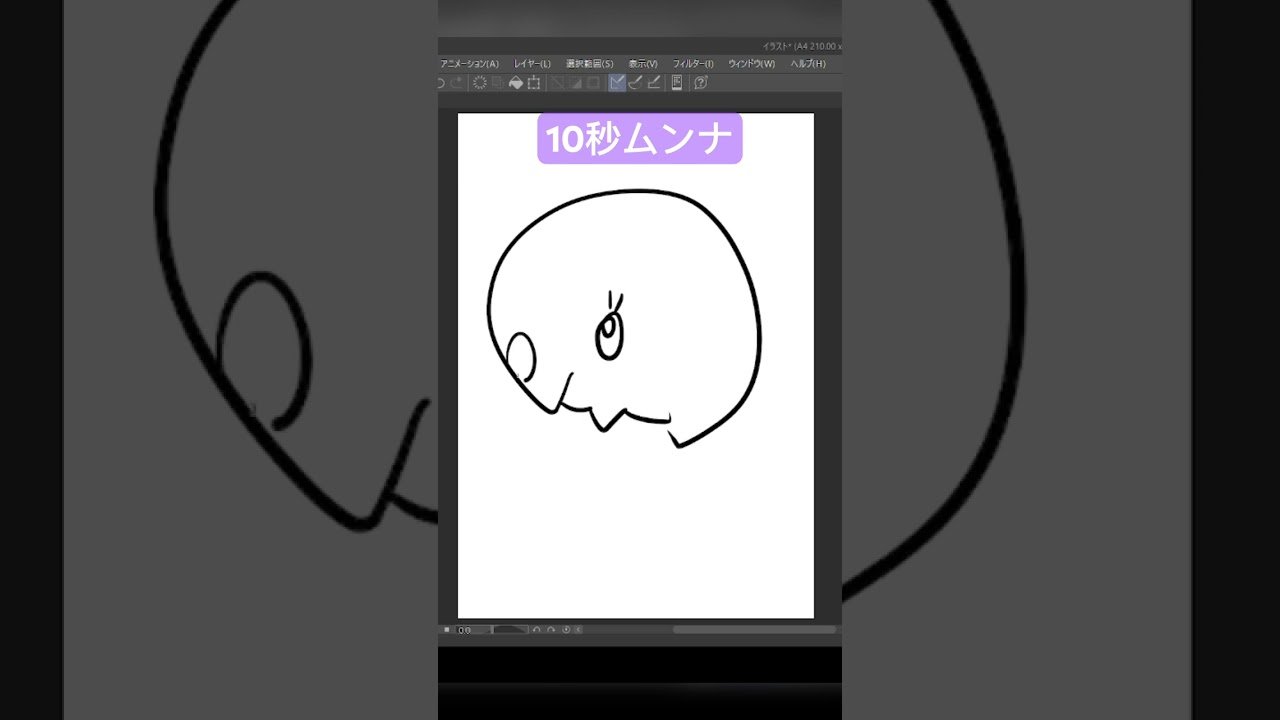Open the Material Properties panel icon
Screen dimensions: 1280x720
tap(677, 82)
